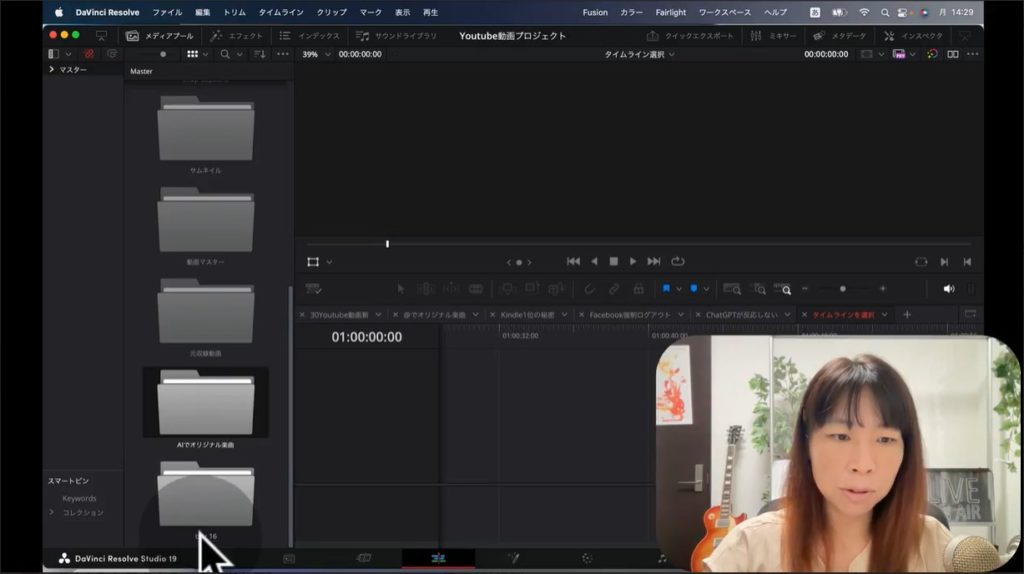Toggle loop playback
This screenshot has height=574, width=1024.
[x=678, y=261]
